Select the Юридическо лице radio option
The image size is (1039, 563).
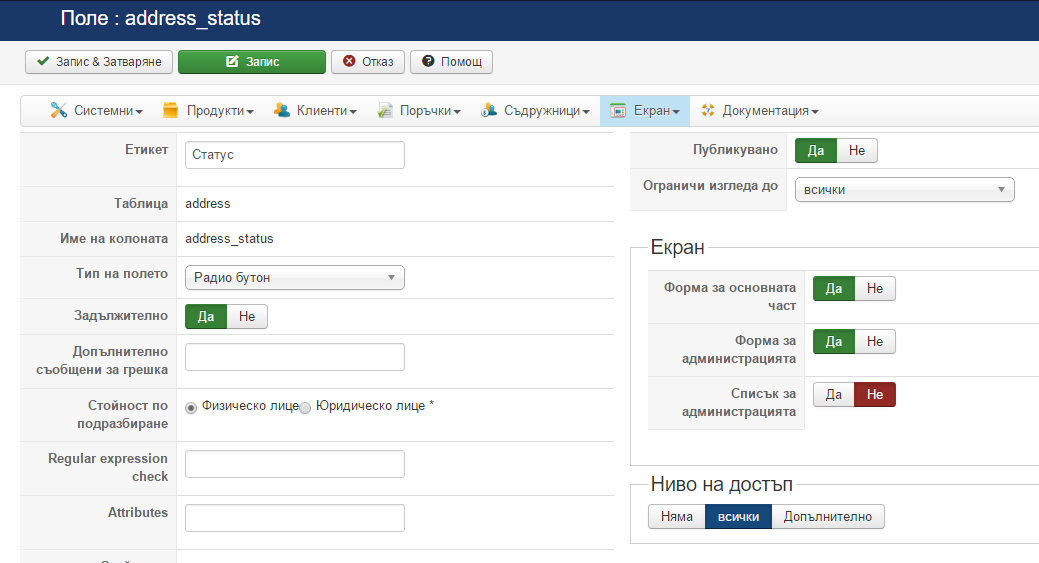click(306, 407)
